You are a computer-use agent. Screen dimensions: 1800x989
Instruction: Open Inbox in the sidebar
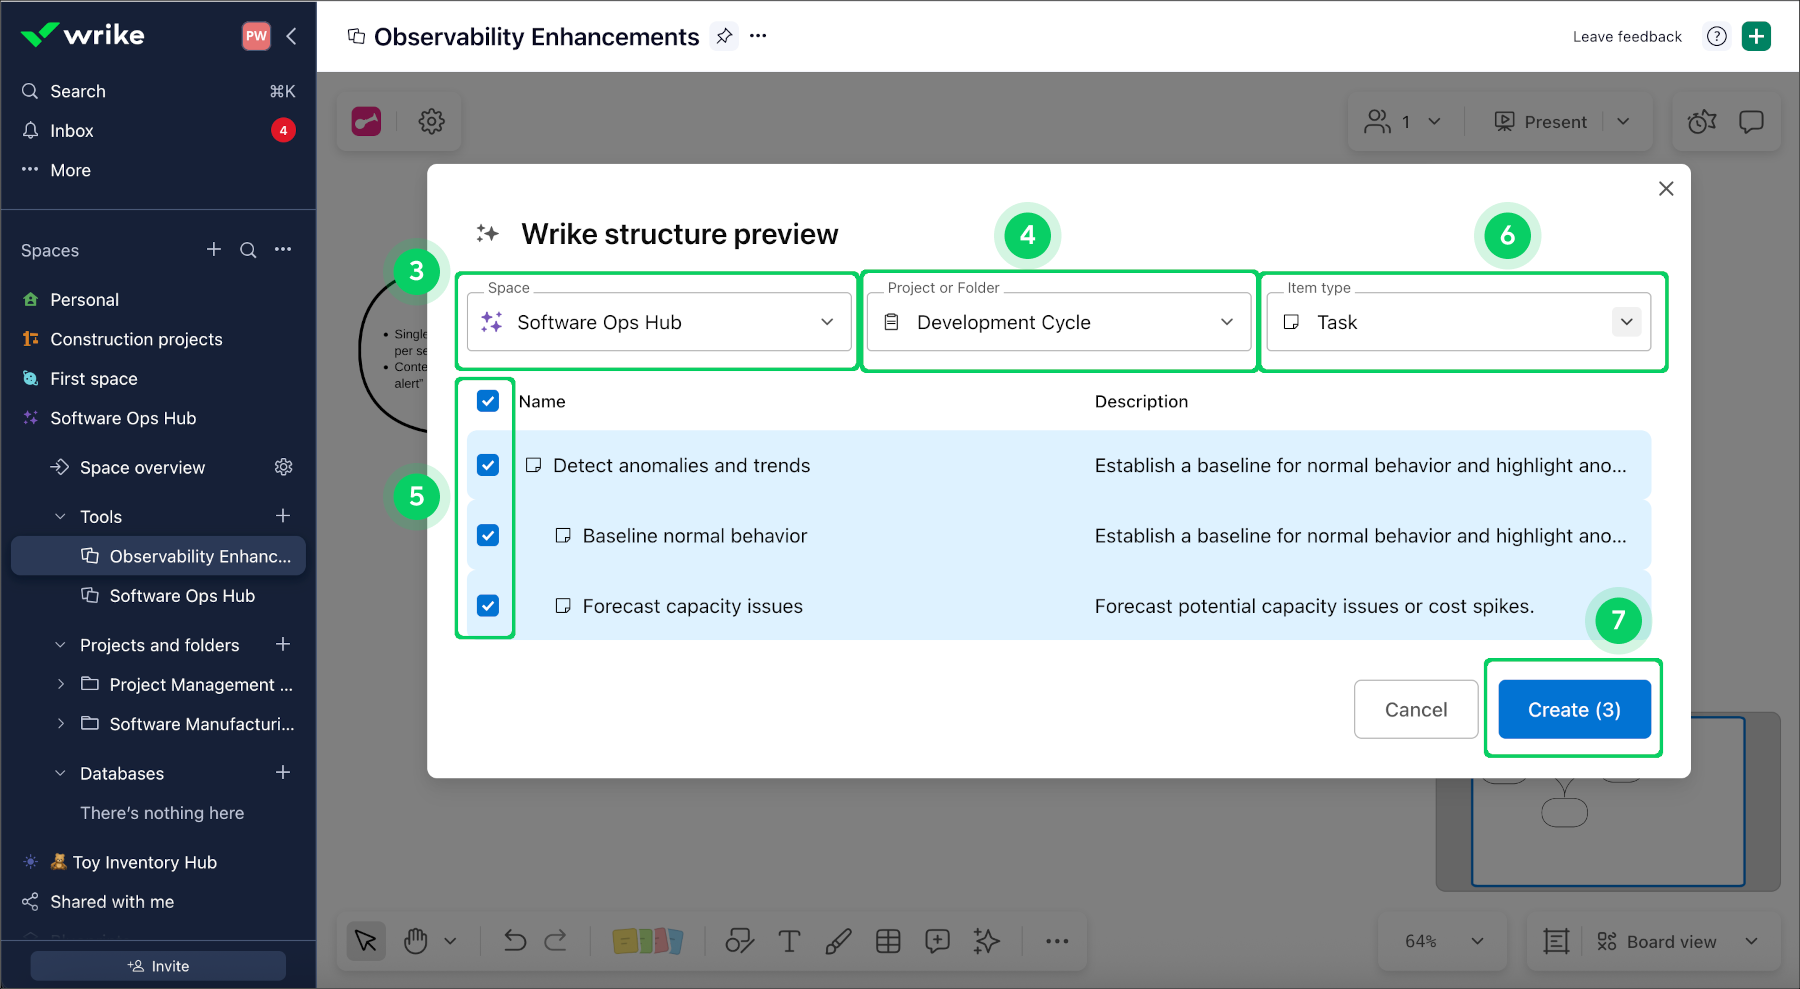pyautogui.click(x=72, y=131)
